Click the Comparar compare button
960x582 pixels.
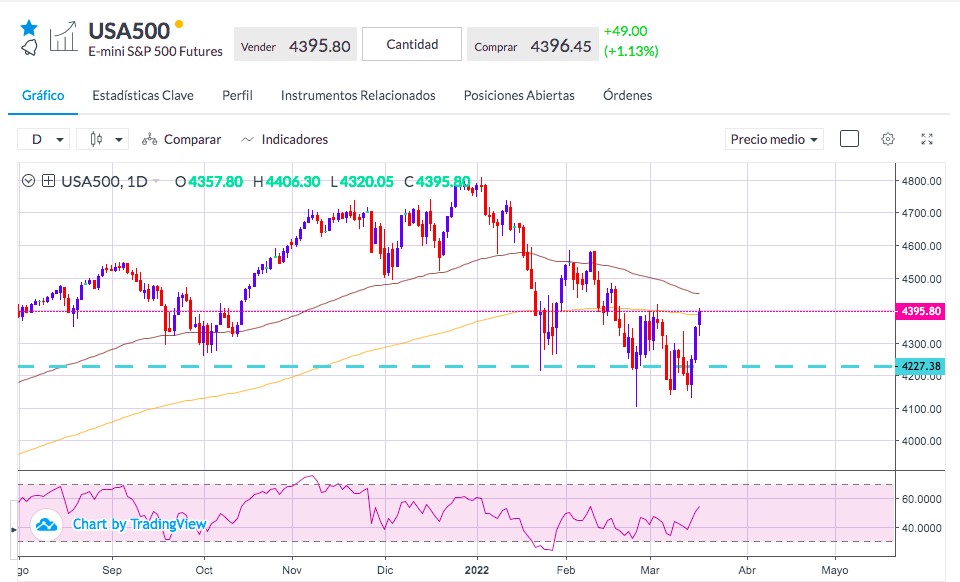point(181,140)
